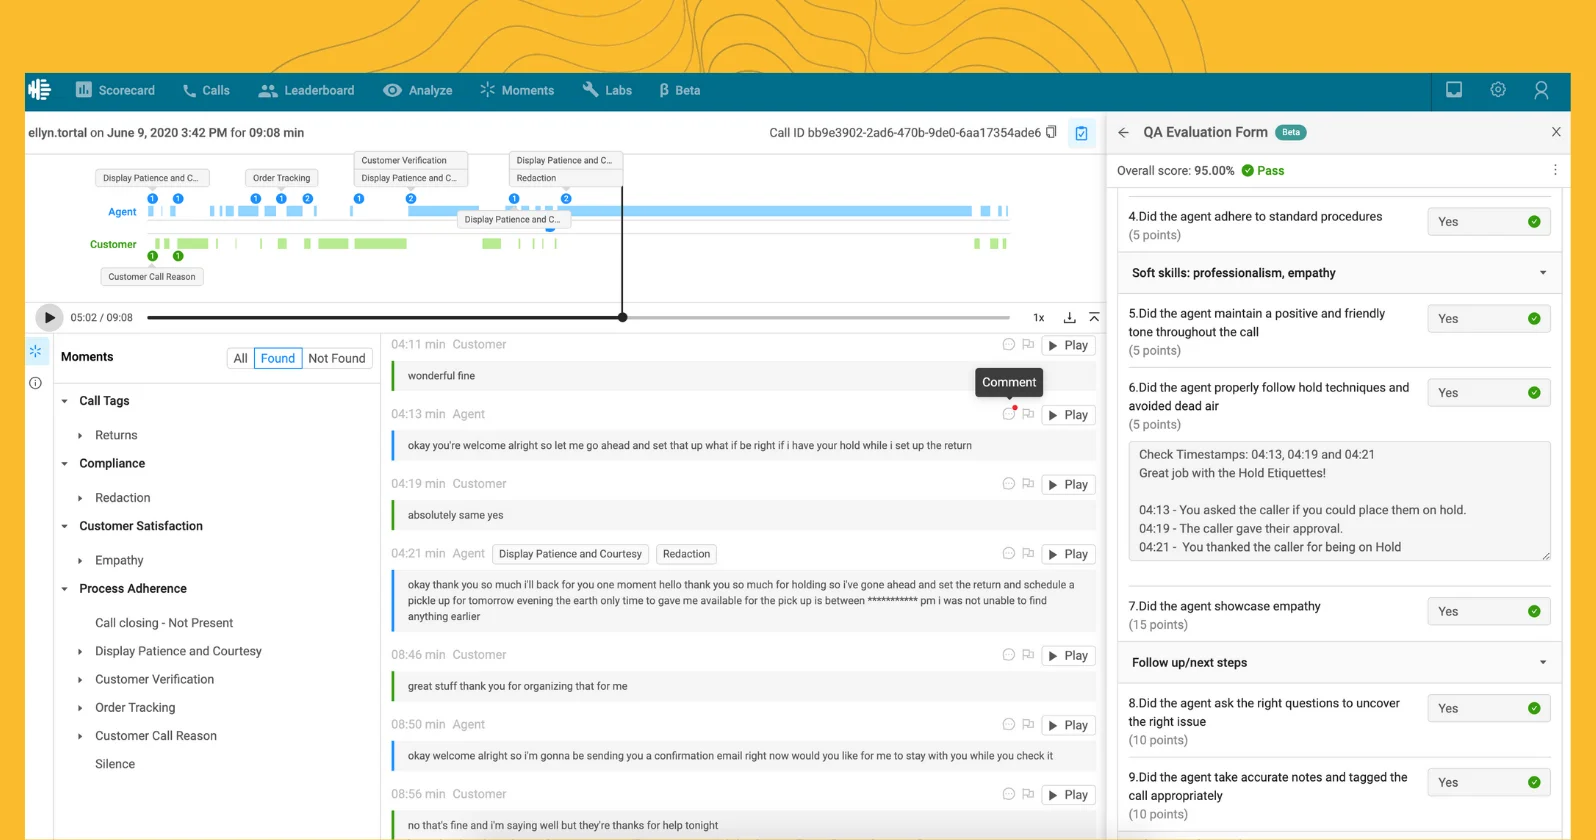The width and height of the screenshot is (1596, 840).
Task: Toggle the QA evaluation form checklist icon
Action: point(1081,133)
